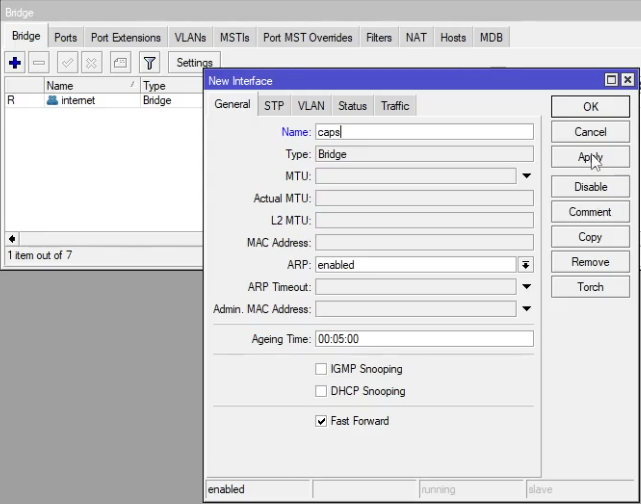The height and width of the screenshot is (504, 641).
Task: Uncheck the Fast Forward checkbox
Action: pyautogui.click(x=322, y=421)
